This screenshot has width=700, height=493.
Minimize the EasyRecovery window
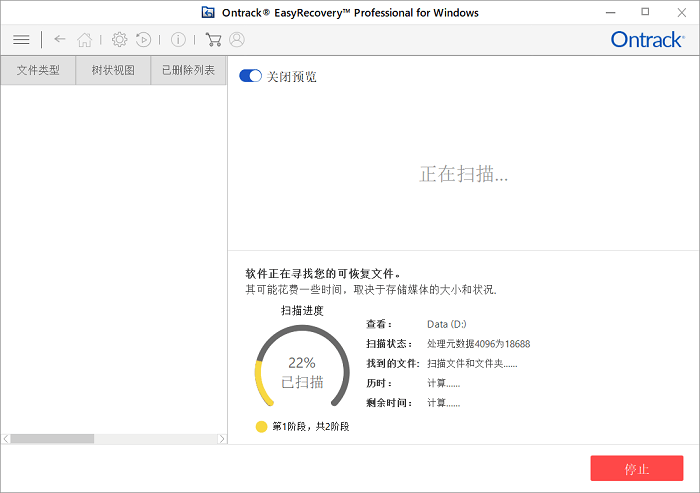610,13
